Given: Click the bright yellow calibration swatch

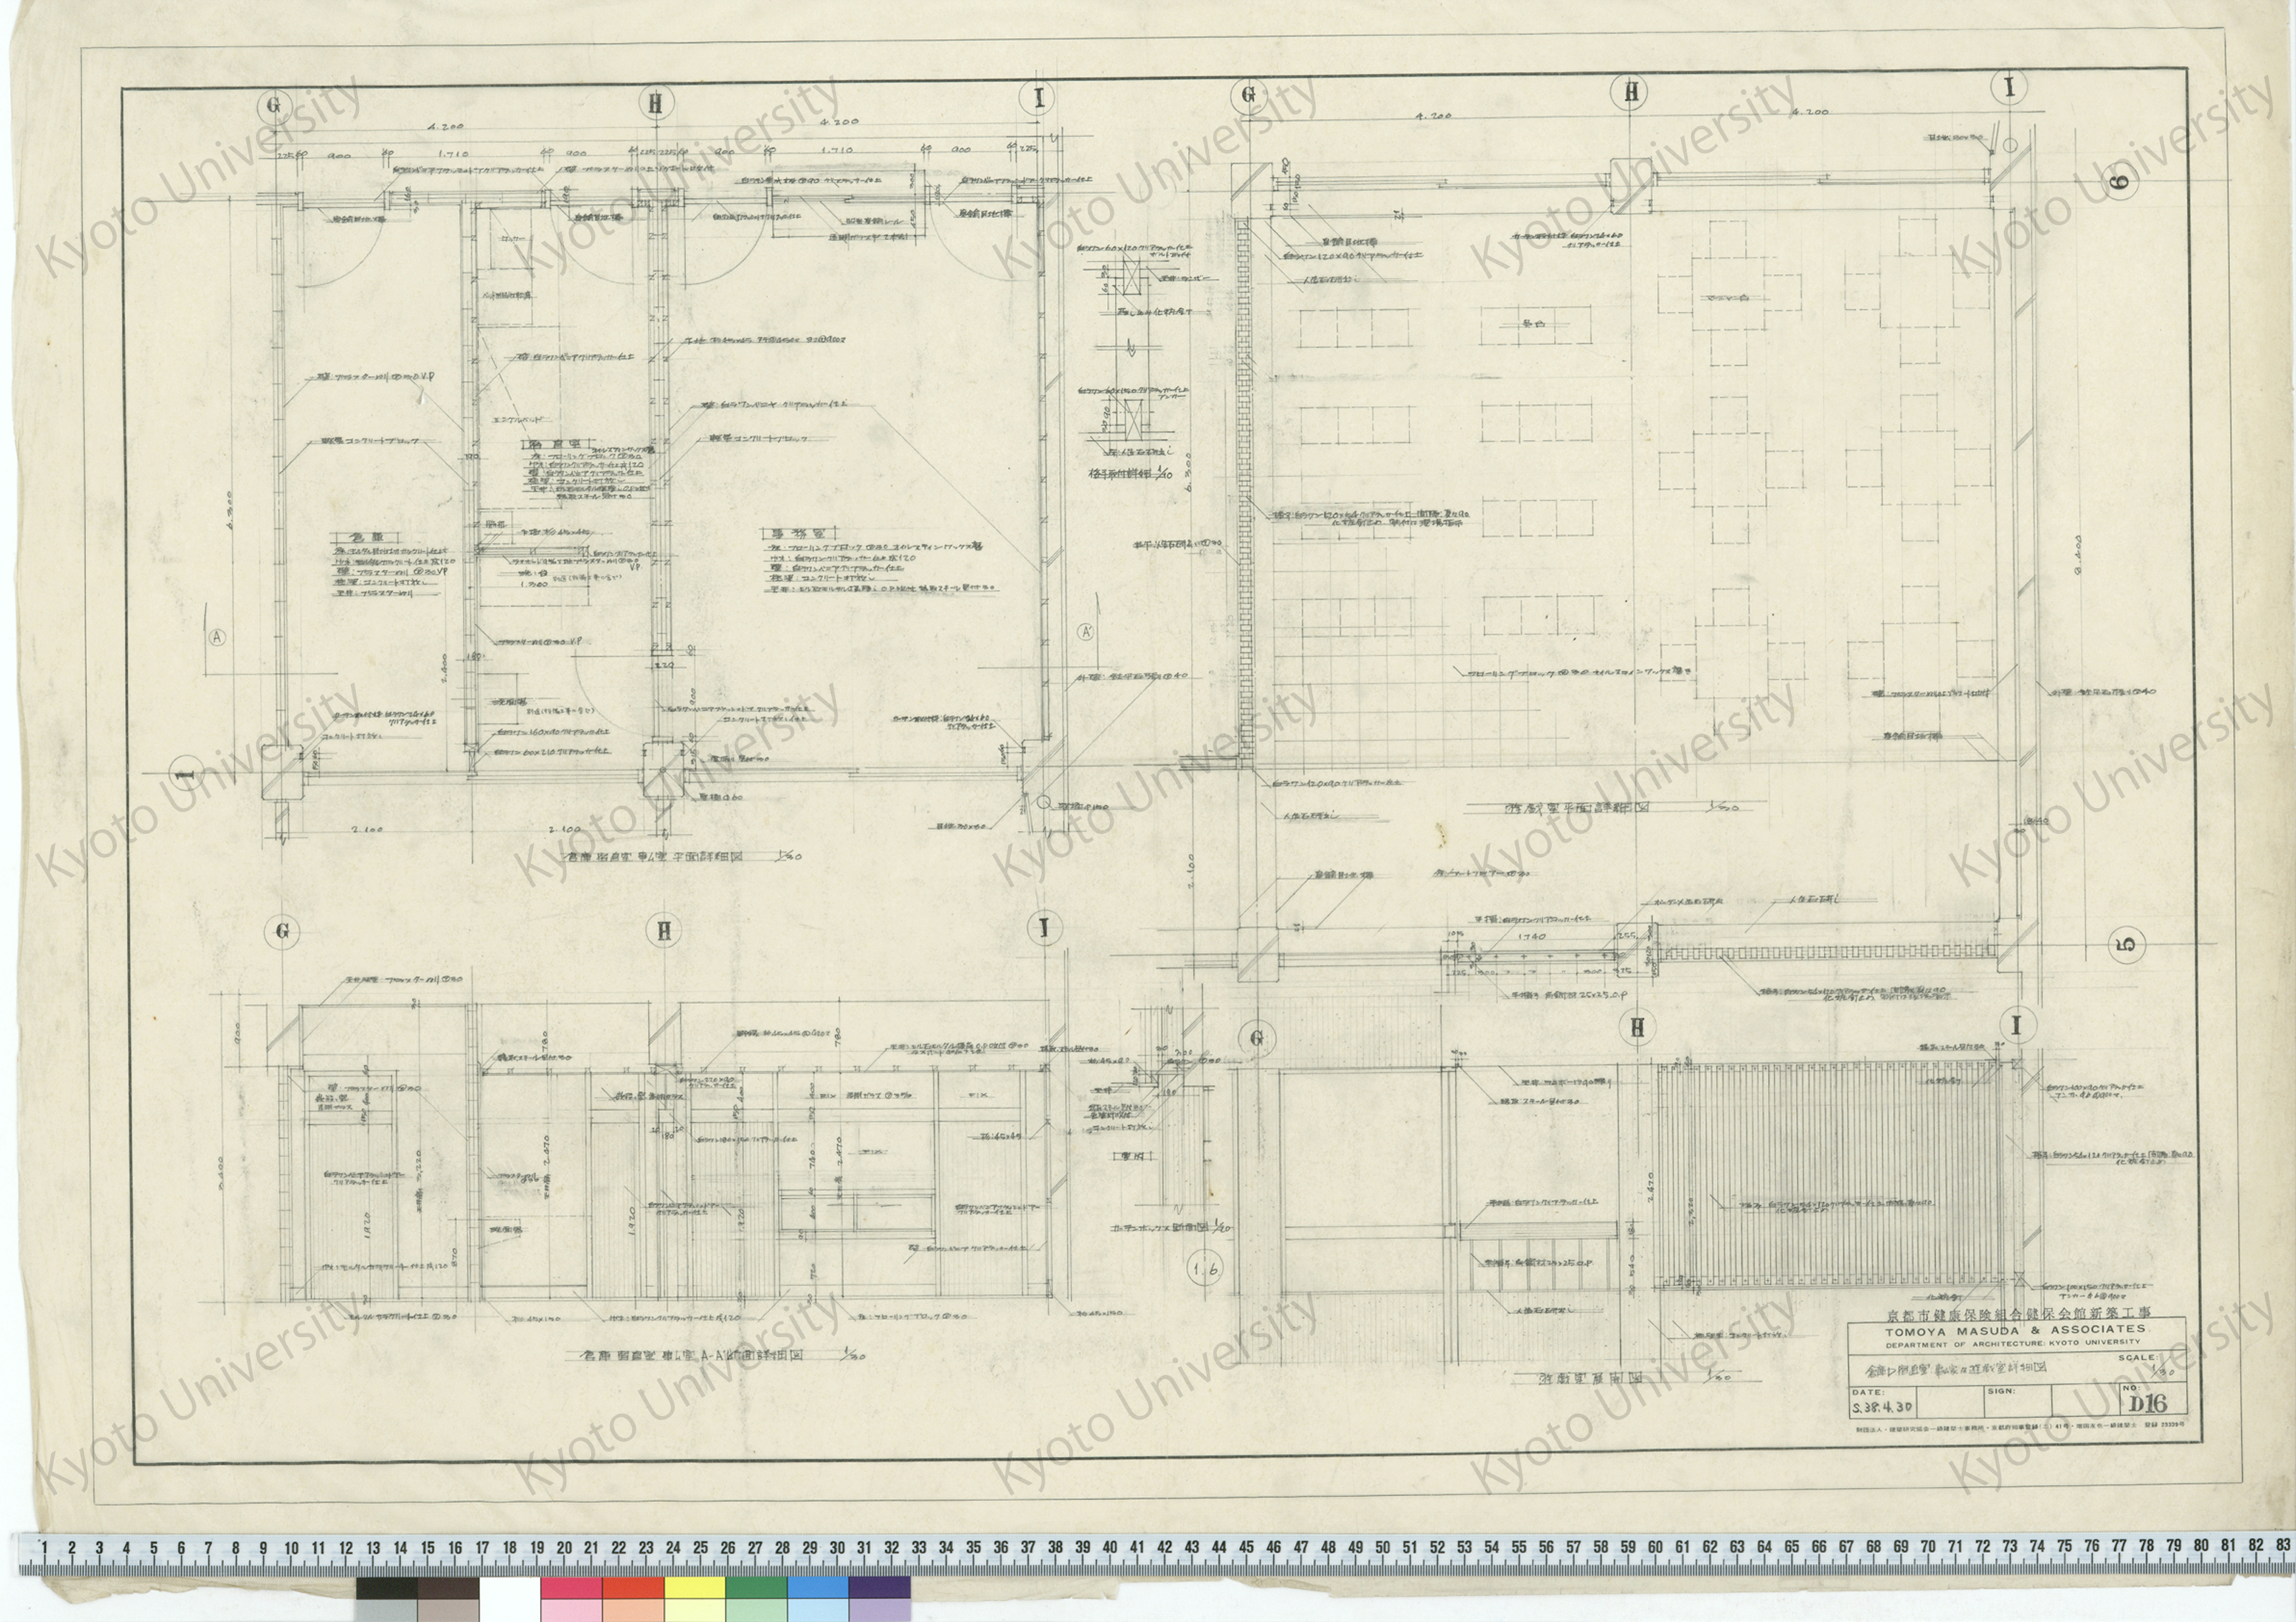Looking at the screenshot, I should pyautogui.click(x=694, y=1588).
